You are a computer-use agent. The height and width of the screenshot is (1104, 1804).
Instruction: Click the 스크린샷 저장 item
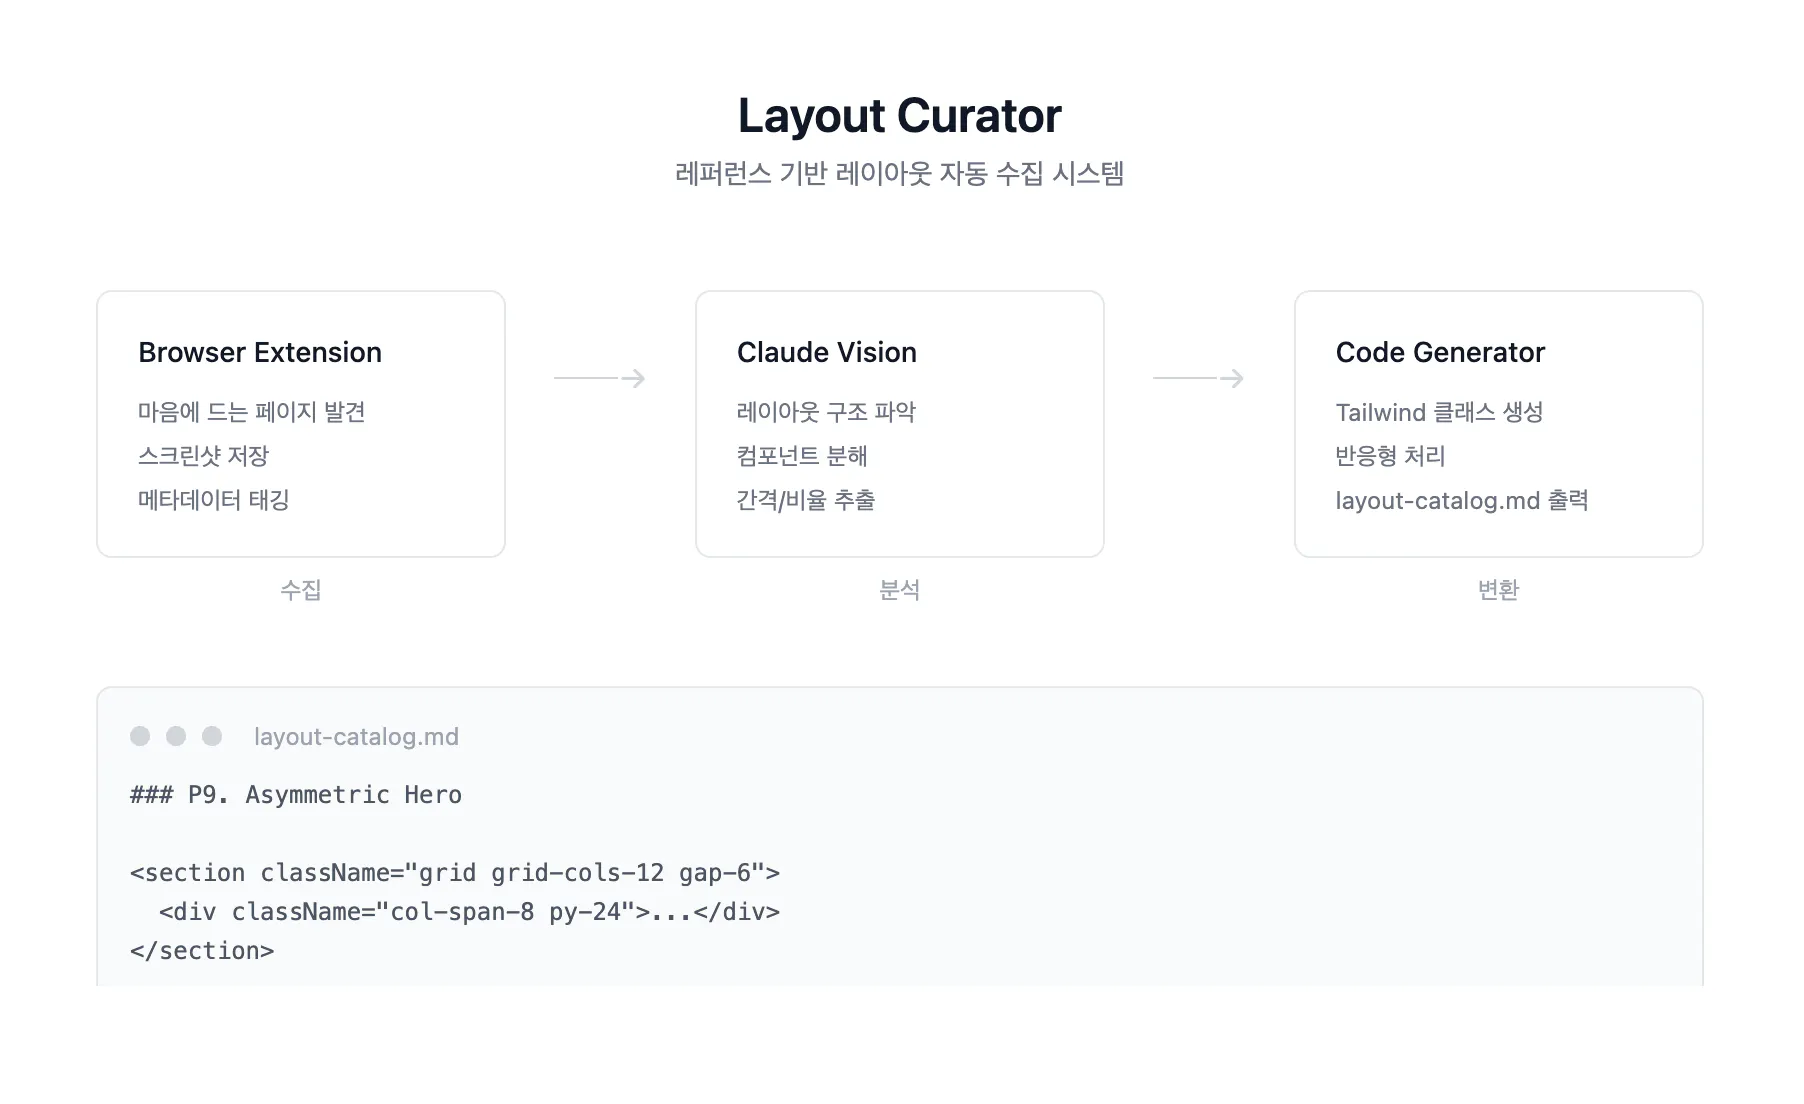[x=203, y=456]
